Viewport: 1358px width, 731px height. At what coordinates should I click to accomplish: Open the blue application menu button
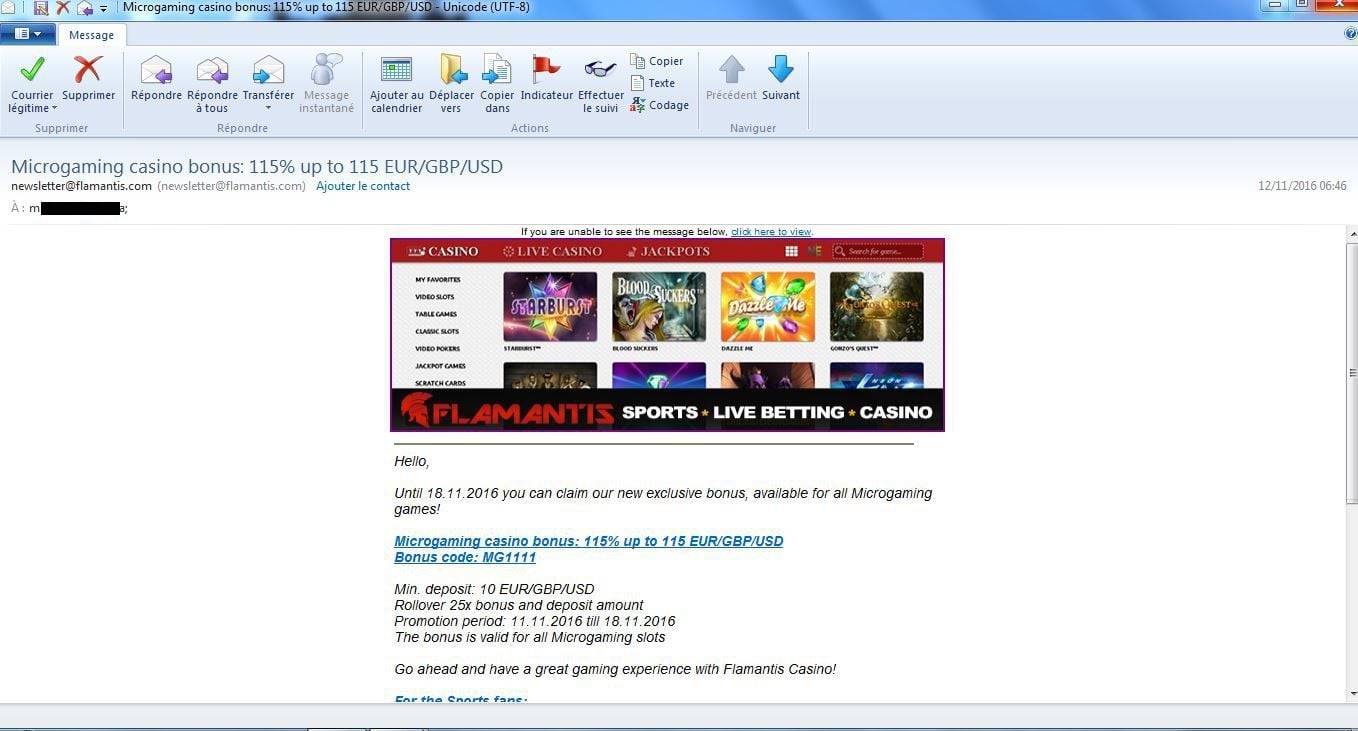pyautogui.click(x=27, y=34)
